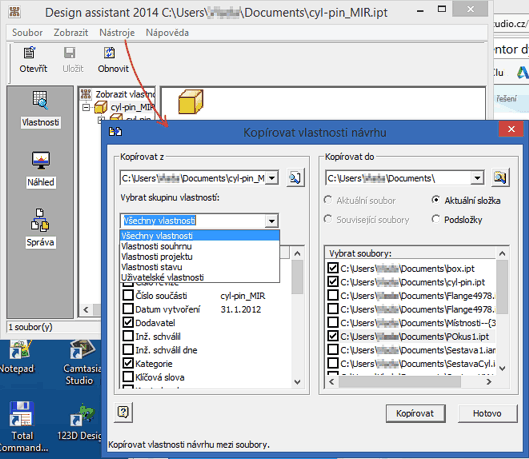This screenshot has height=459, width=529.
Task: Browse source file icon in Kopírovat z
Action: click(x=295, y=178)
